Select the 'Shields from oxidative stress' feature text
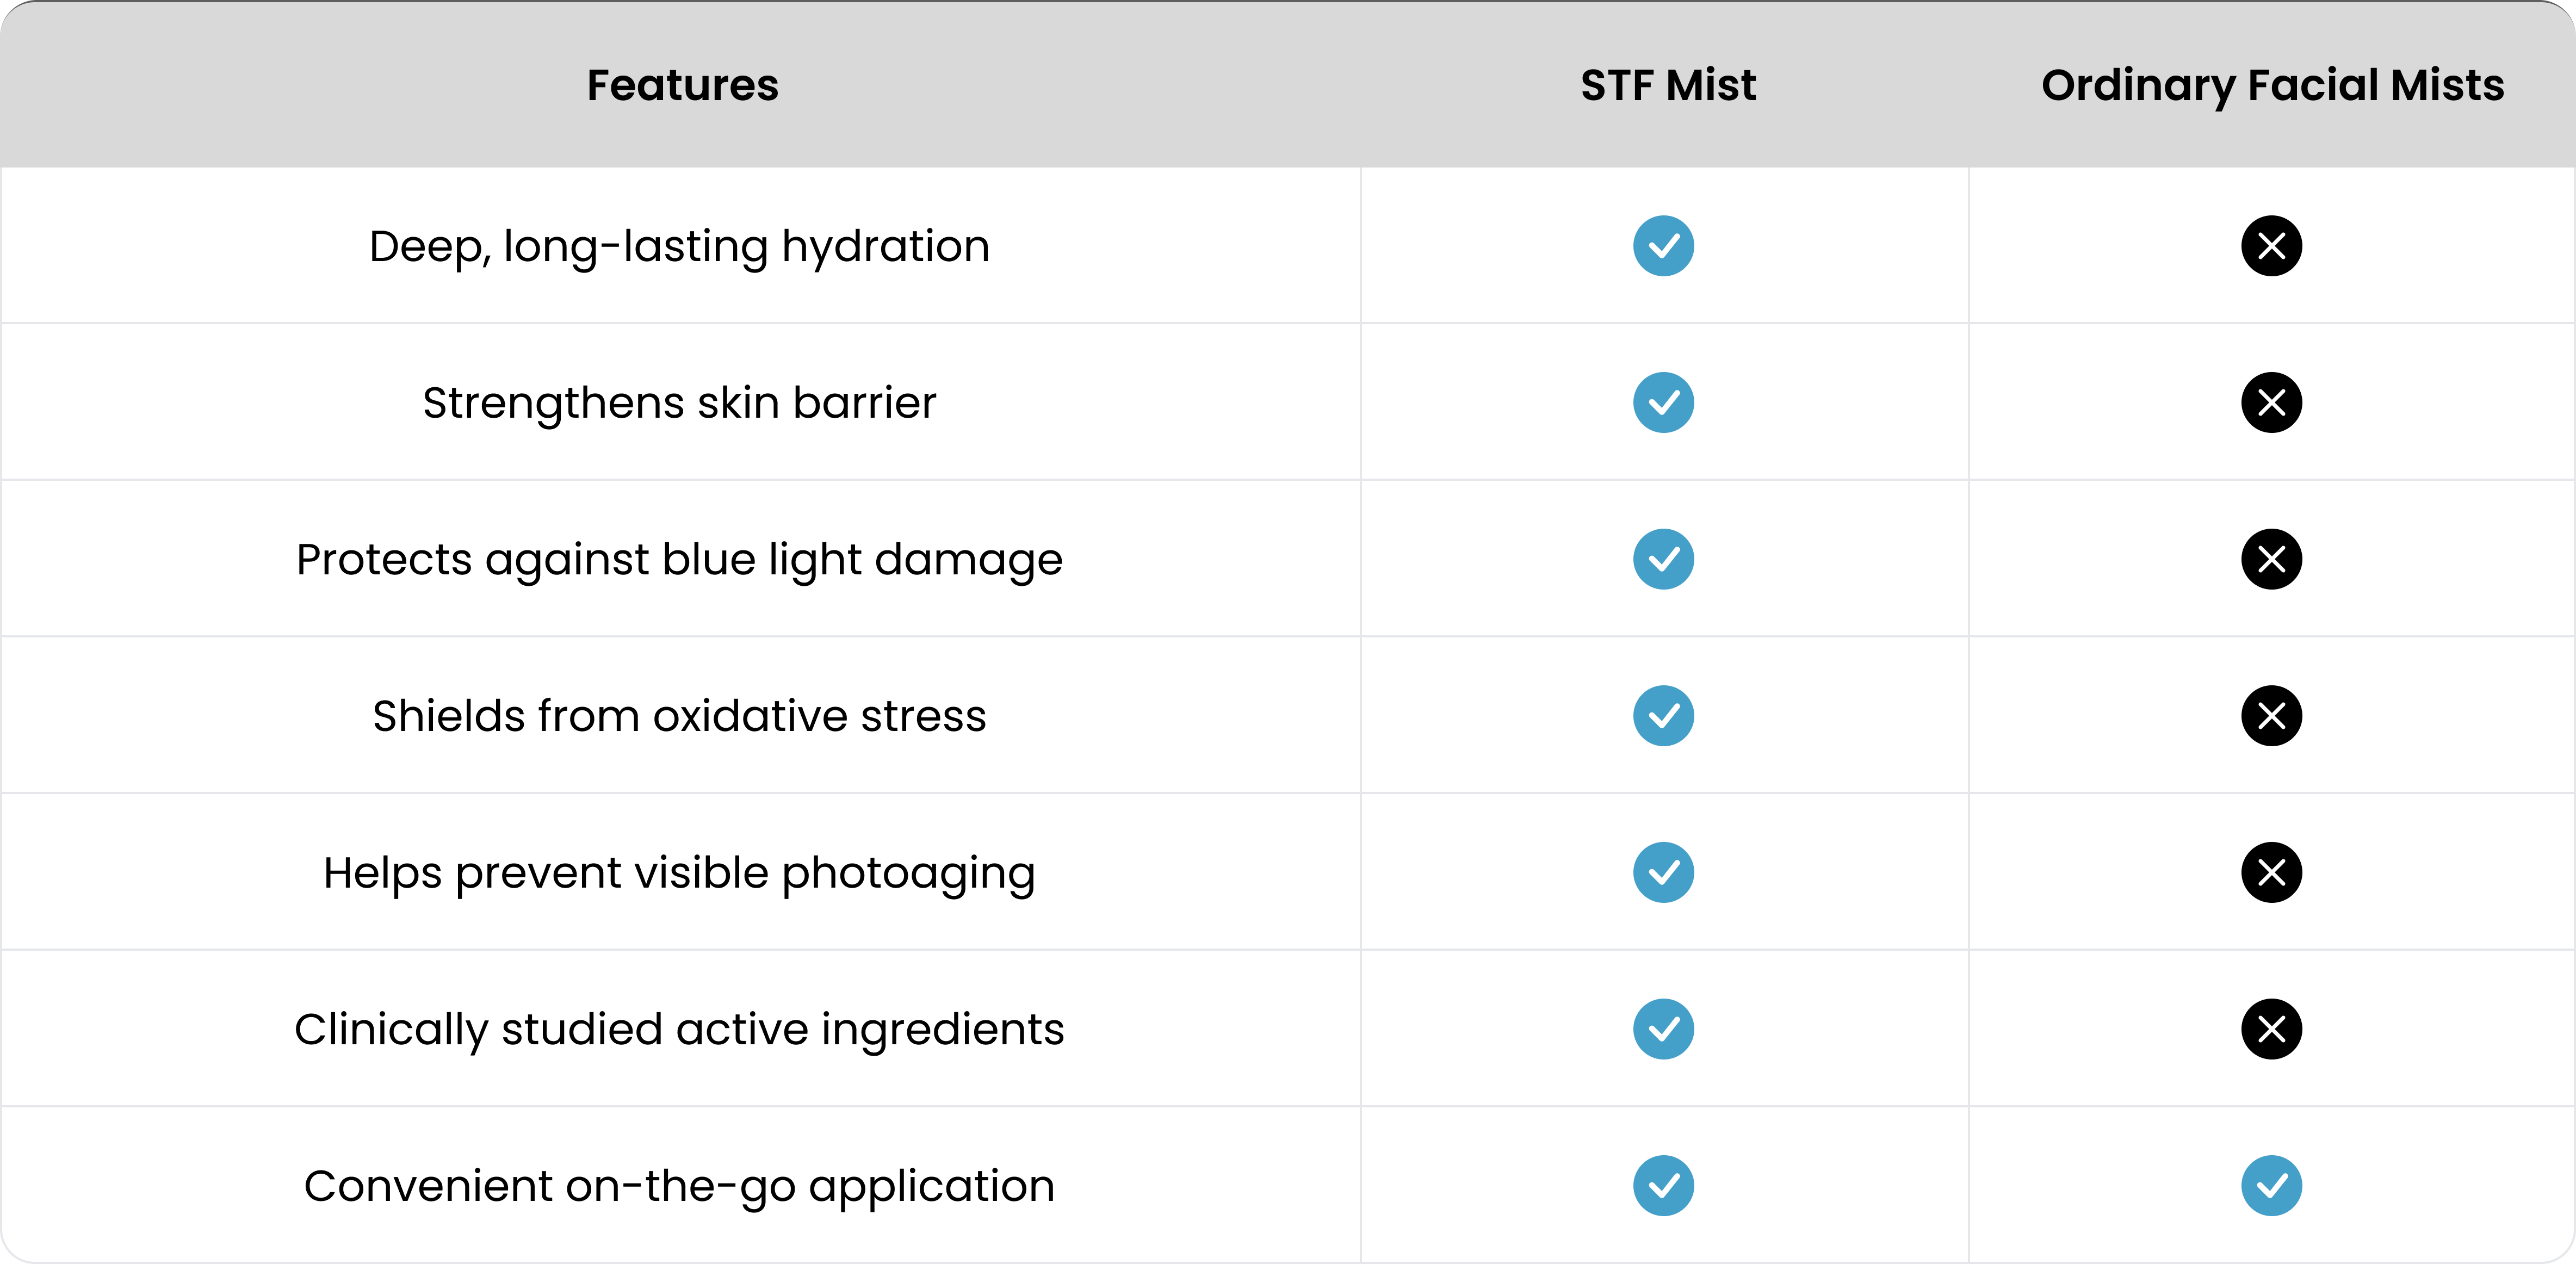Screen dimensions: 2576x1264 click(x=679, y=716)
